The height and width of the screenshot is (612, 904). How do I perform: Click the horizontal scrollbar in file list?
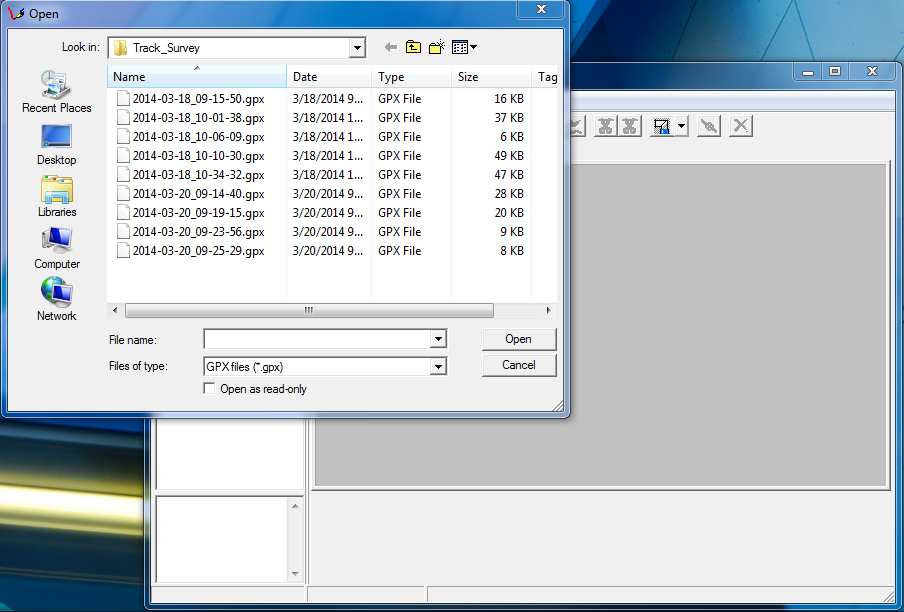click(x=308, y=310)
